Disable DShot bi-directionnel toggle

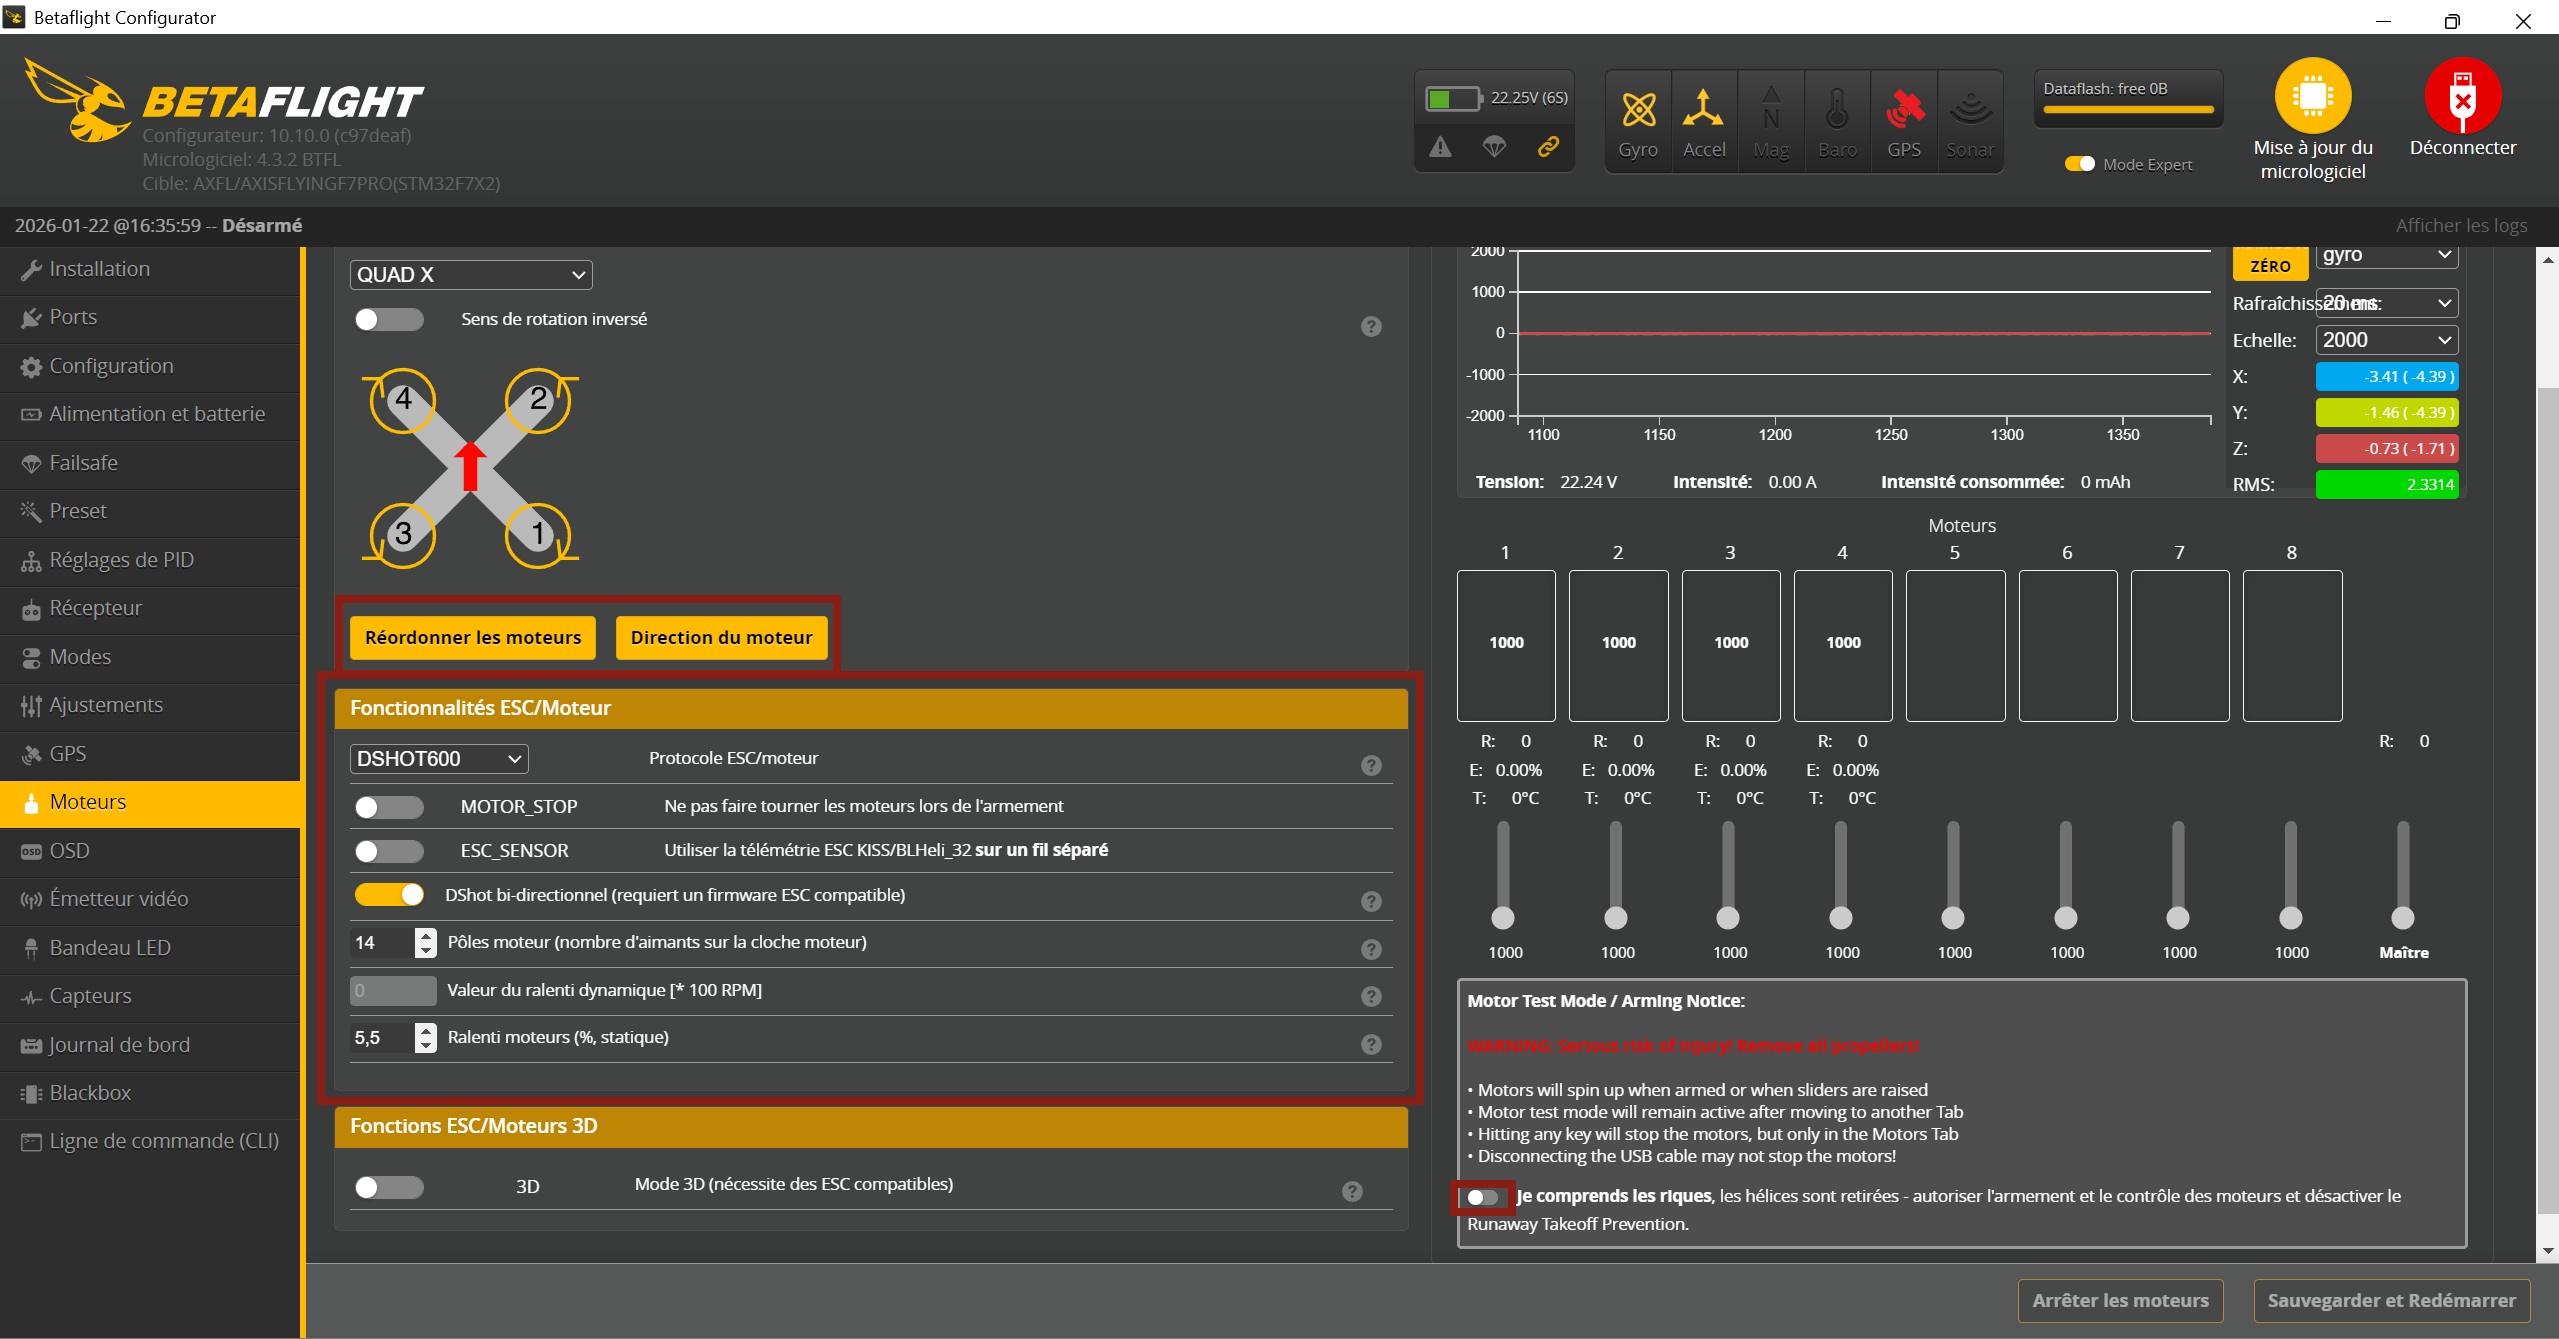coord(389,895)
